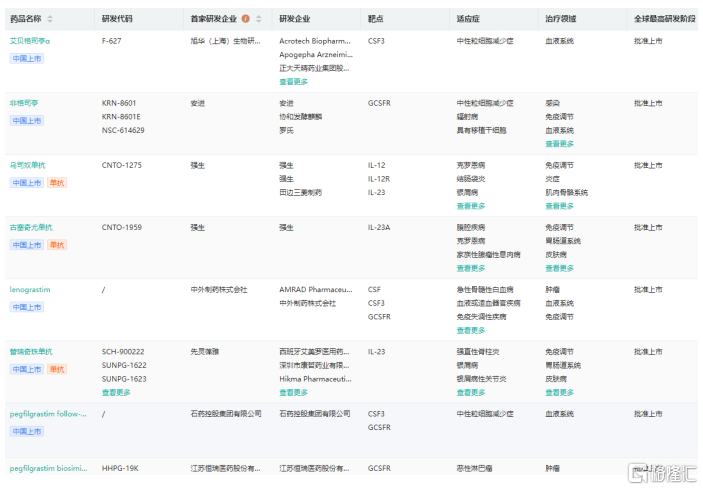Click 肌肉骨骼系统 therapy area

(x=566, y=193)
